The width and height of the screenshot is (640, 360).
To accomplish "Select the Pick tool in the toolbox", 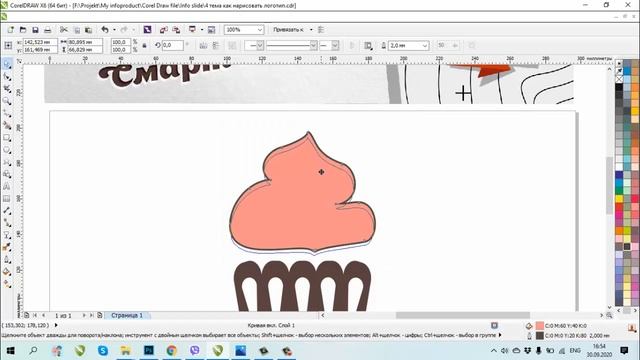I will (7, 64).
